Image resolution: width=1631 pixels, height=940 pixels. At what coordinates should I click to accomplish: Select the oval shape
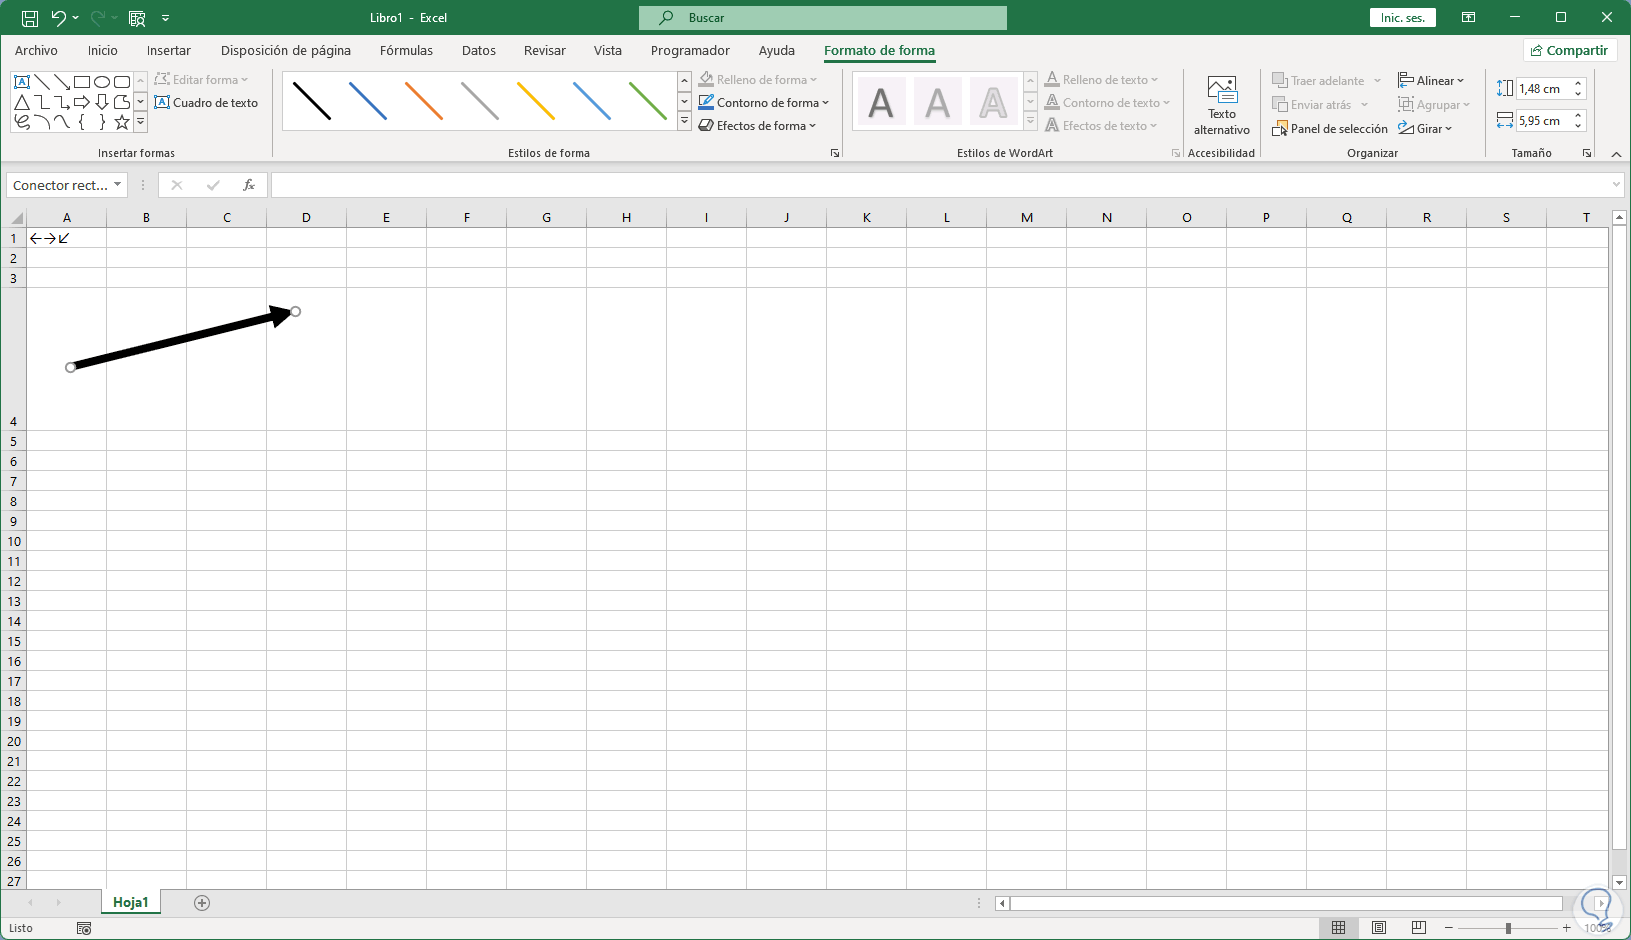tap(102, 82)
